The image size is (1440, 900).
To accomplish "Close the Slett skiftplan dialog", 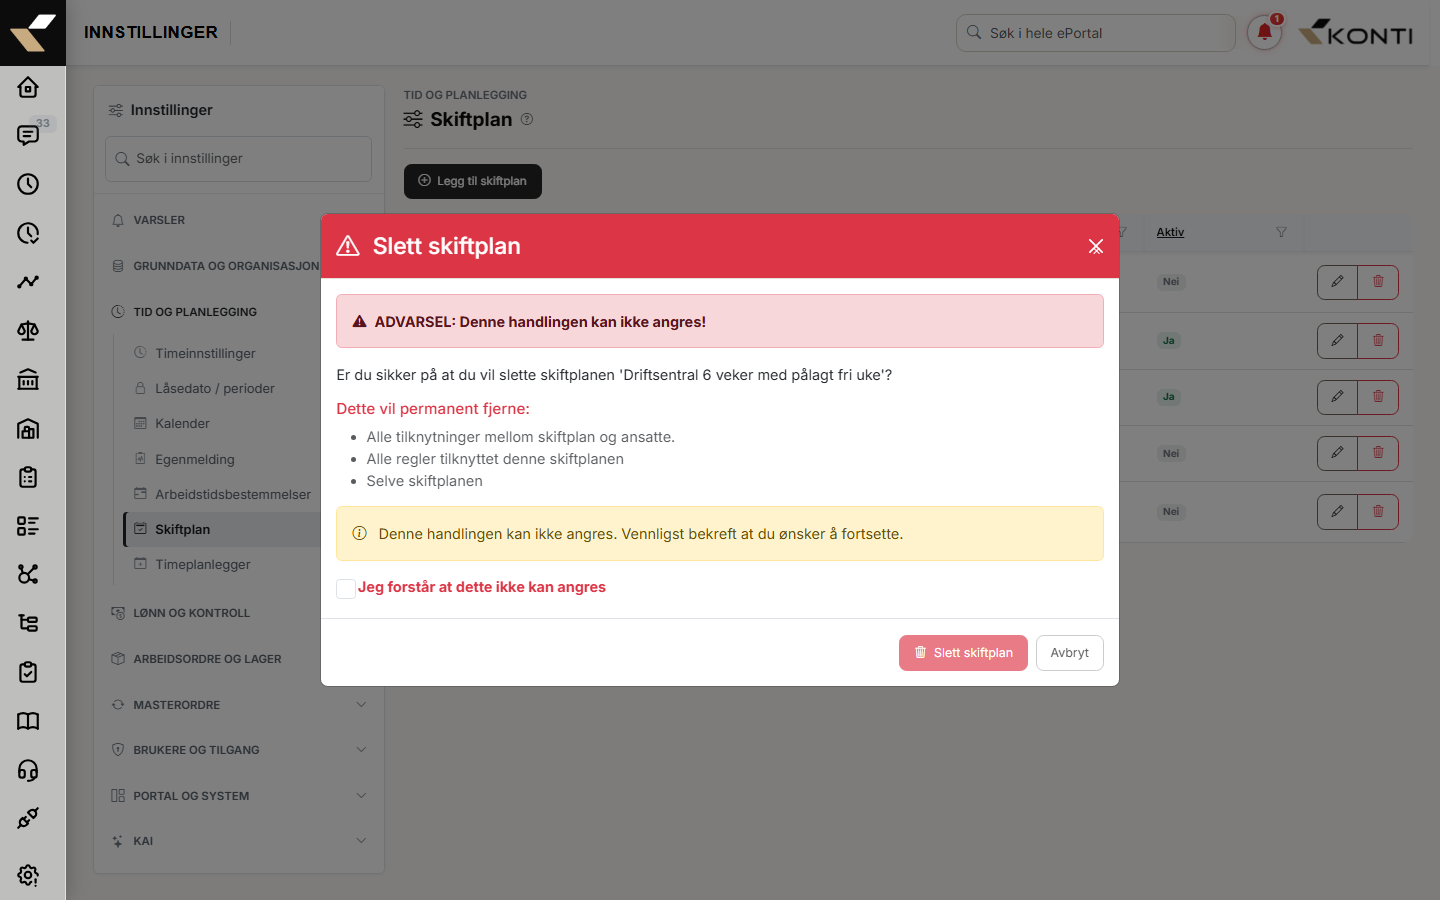I will 1096,246.
